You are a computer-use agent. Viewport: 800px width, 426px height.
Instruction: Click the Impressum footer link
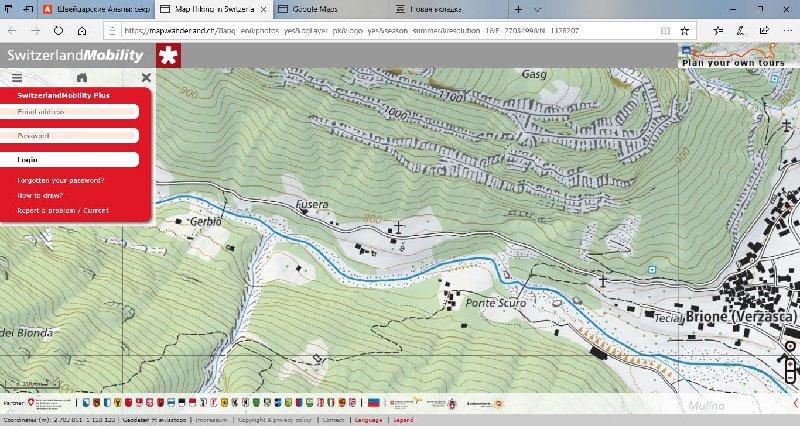tap(211, 420)
